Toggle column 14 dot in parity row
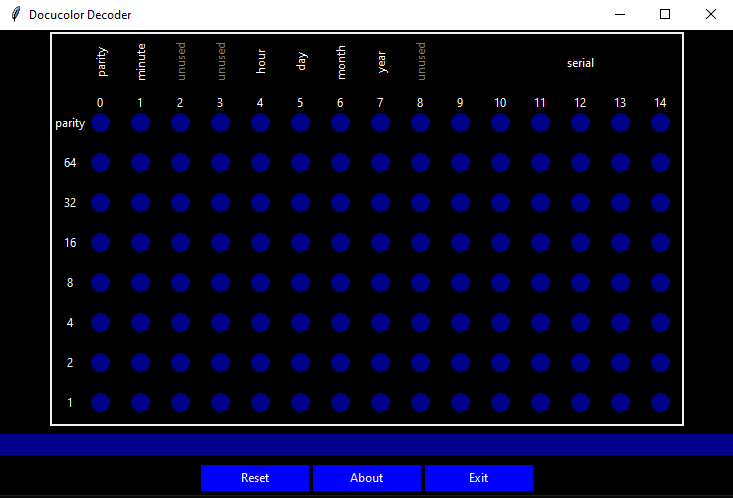733x498 pixels. [x=660, y=123]
